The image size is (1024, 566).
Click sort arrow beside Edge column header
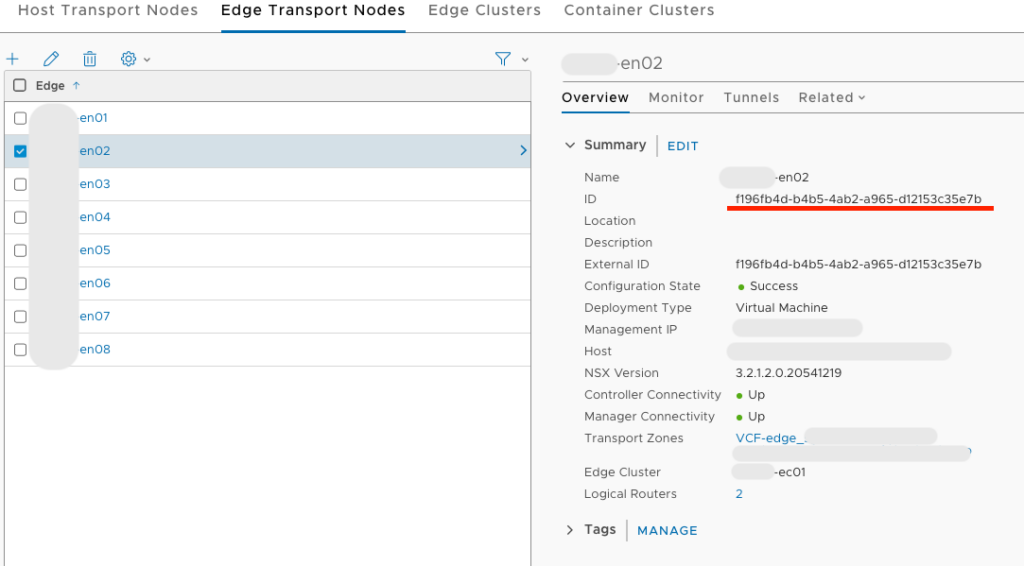coord(76,86)
